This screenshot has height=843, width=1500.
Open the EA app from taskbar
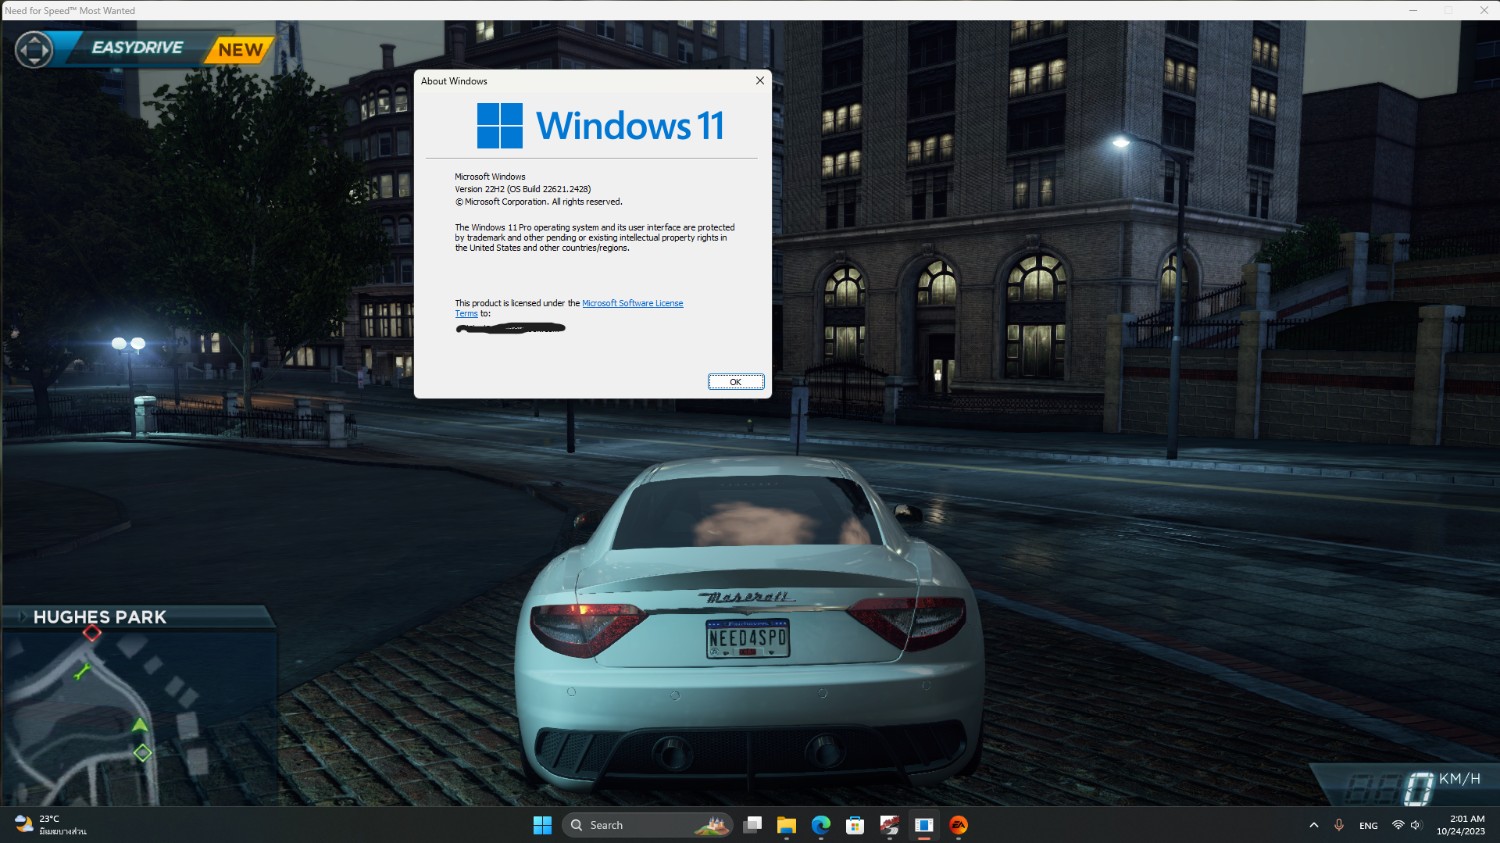958,825
